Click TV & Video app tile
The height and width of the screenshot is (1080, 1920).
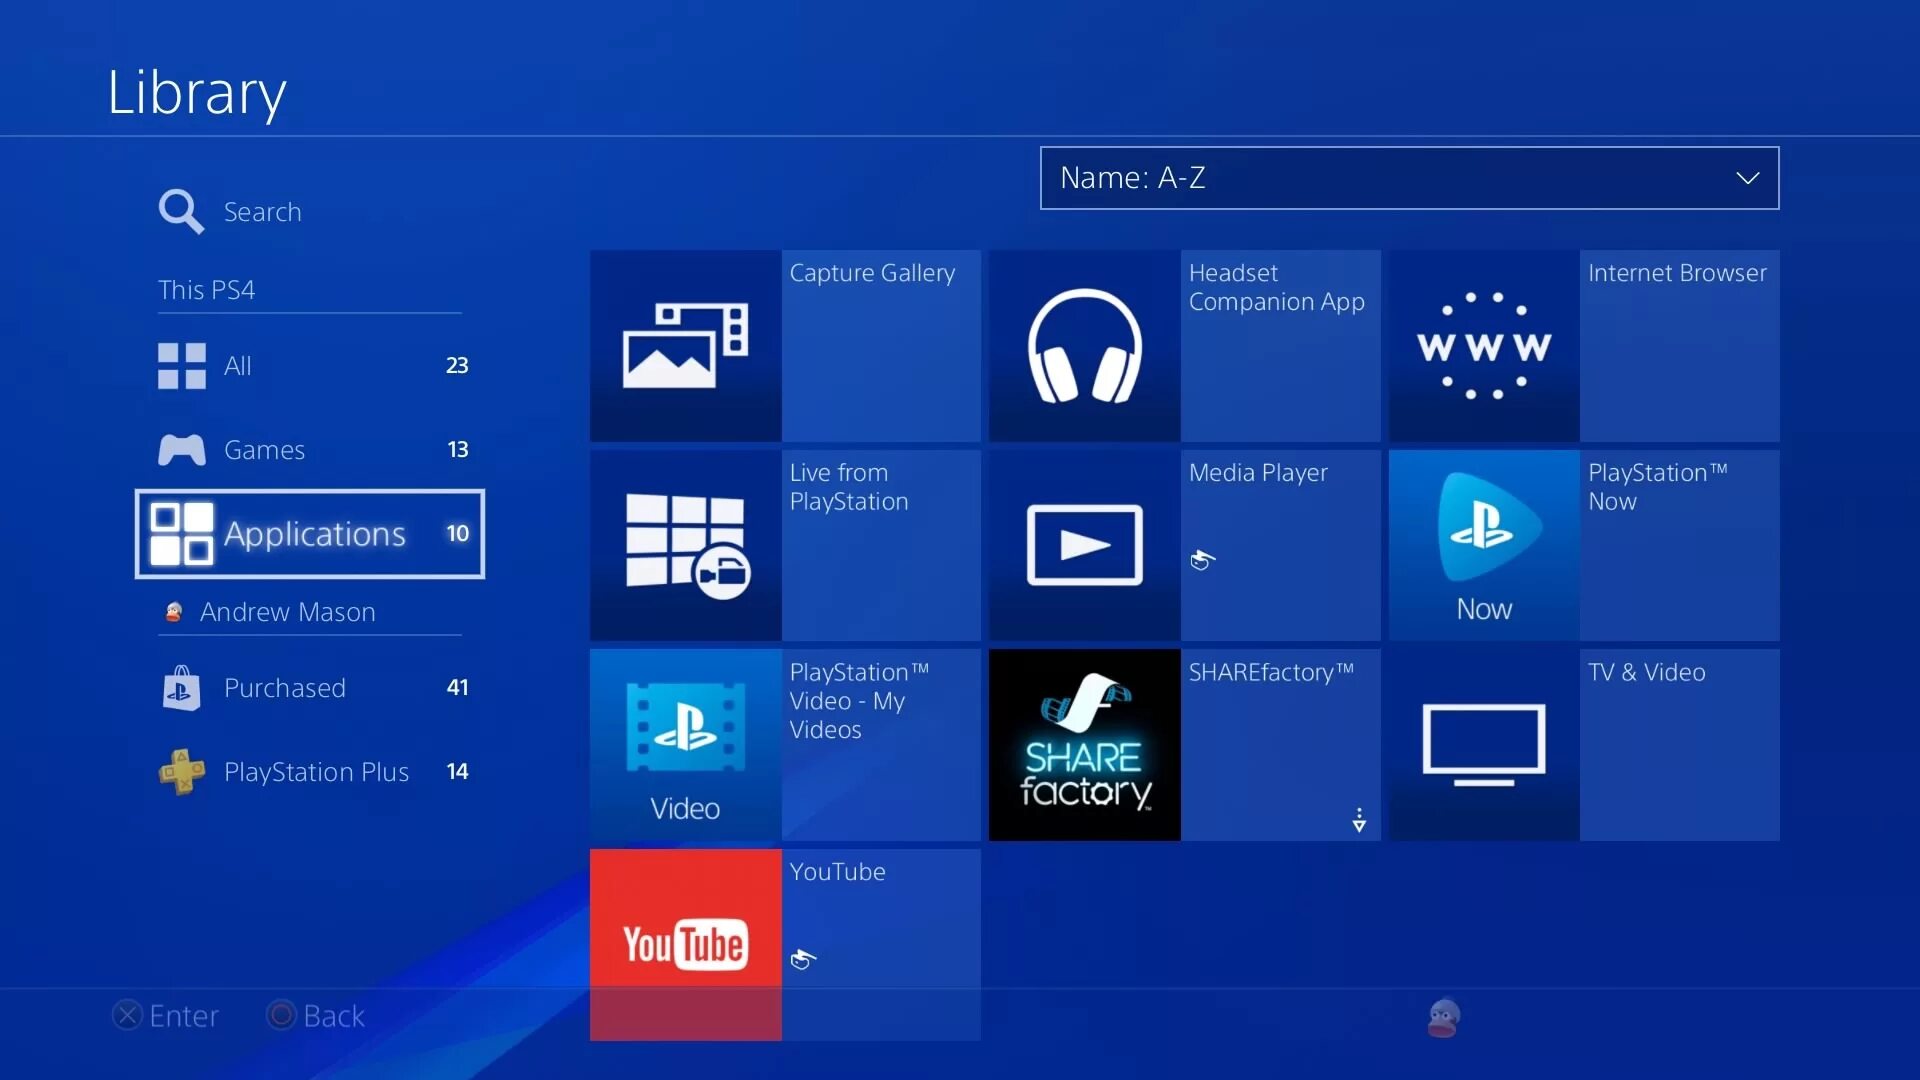point(1581,744)
